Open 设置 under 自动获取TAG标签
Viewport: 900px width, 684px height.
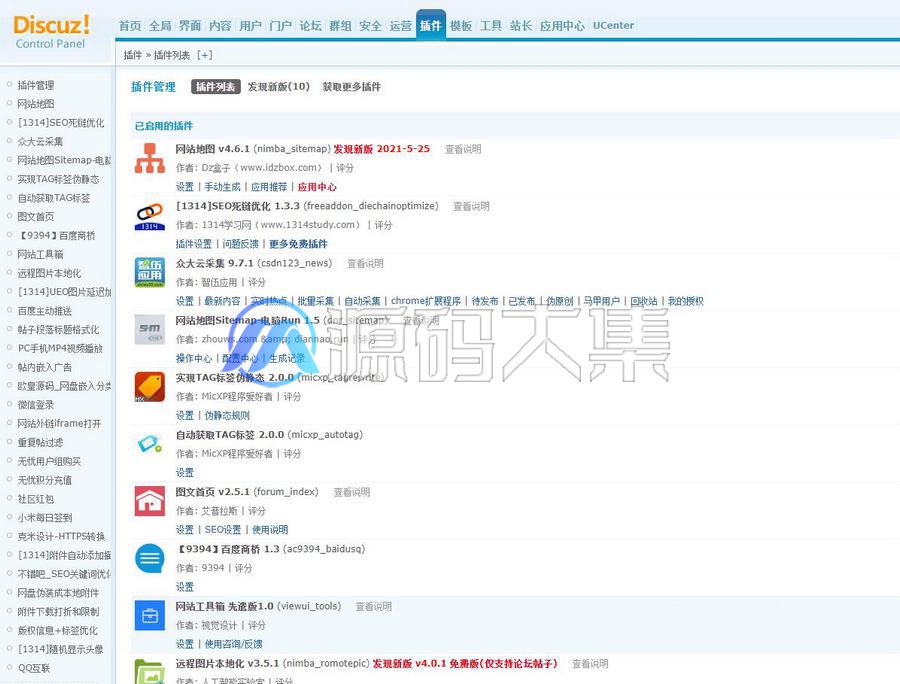tap(185, 472)
